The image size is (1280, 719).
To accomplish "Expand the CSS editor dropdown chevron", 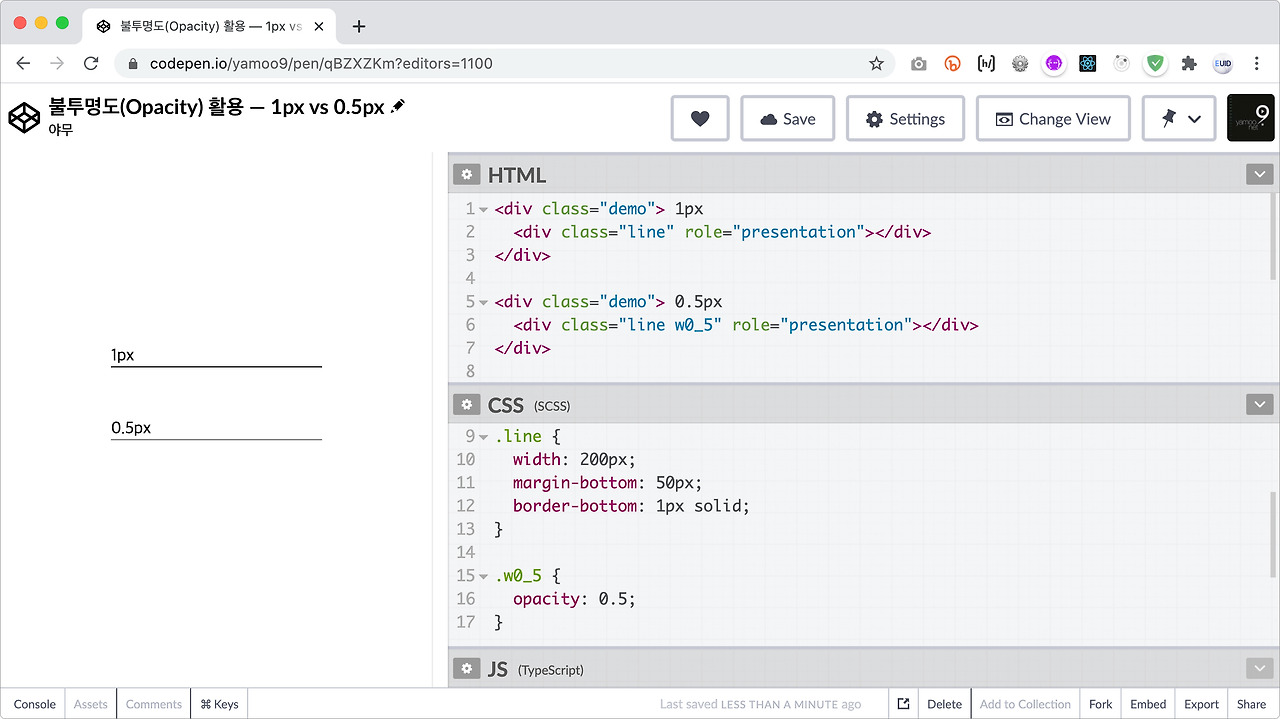I will (1258, 405).
